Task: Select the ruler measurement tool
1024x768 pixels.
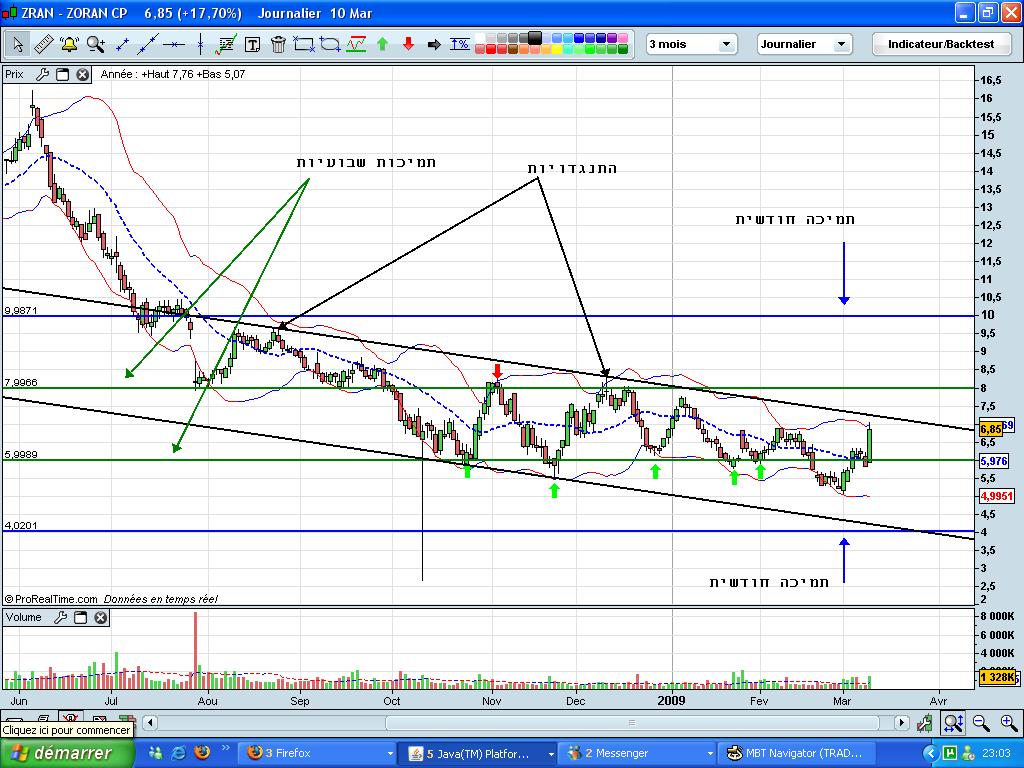Action: pos(44,44)
